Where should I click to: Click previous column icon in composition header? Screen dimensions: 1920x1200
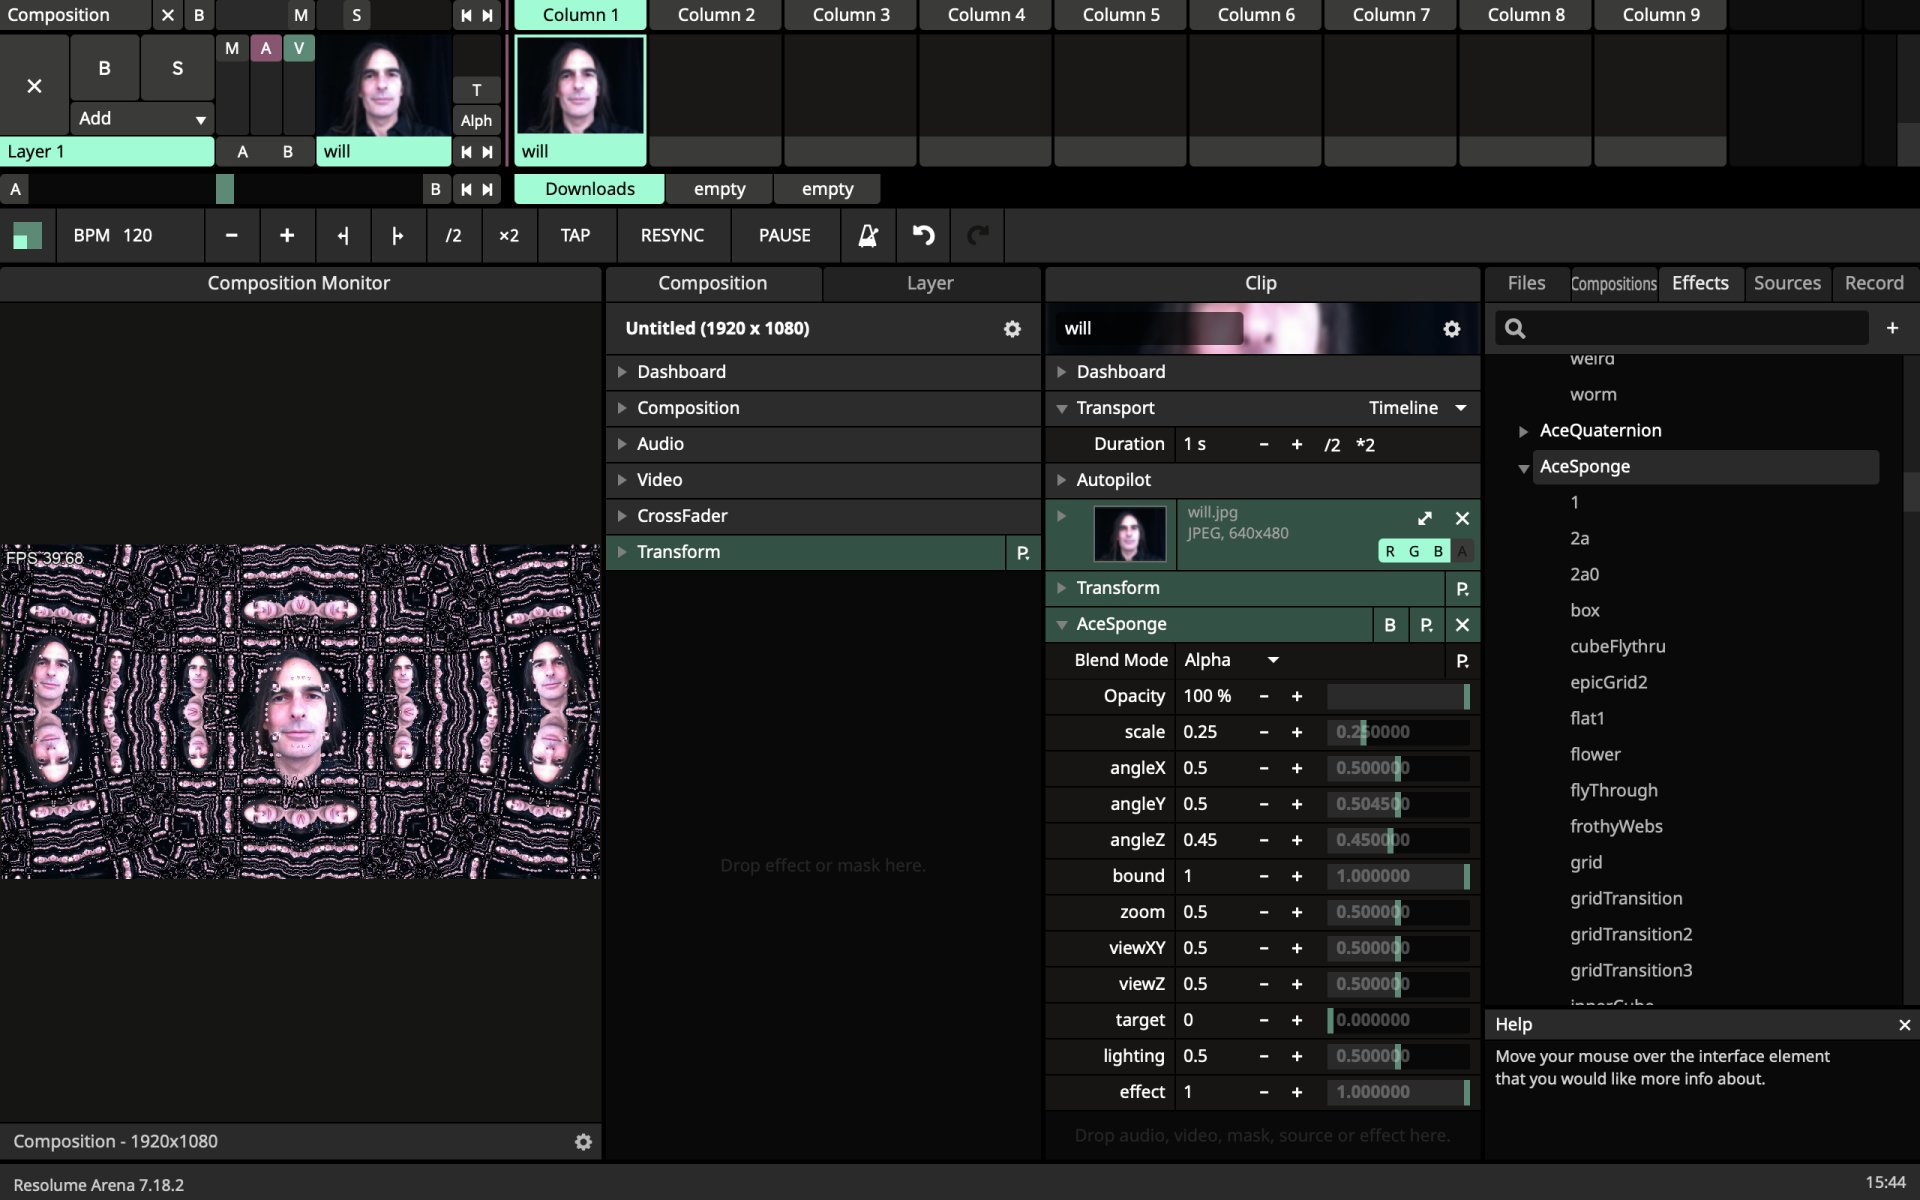point(466,15)
